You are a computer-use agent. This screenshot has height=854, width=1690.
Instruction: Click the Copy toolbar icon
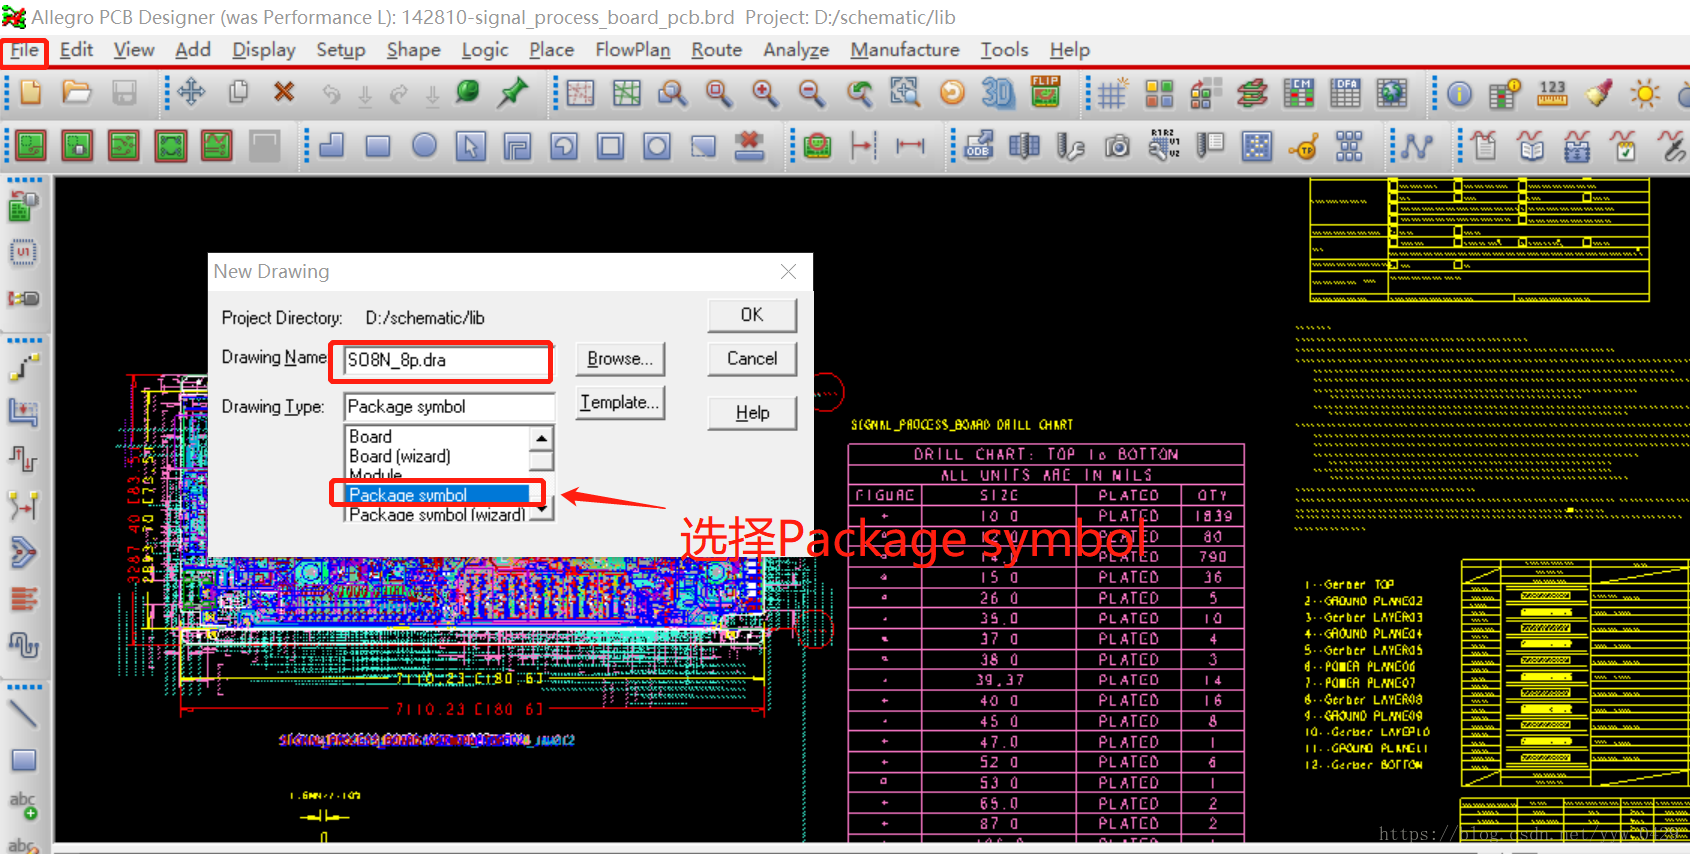[238, 93]
